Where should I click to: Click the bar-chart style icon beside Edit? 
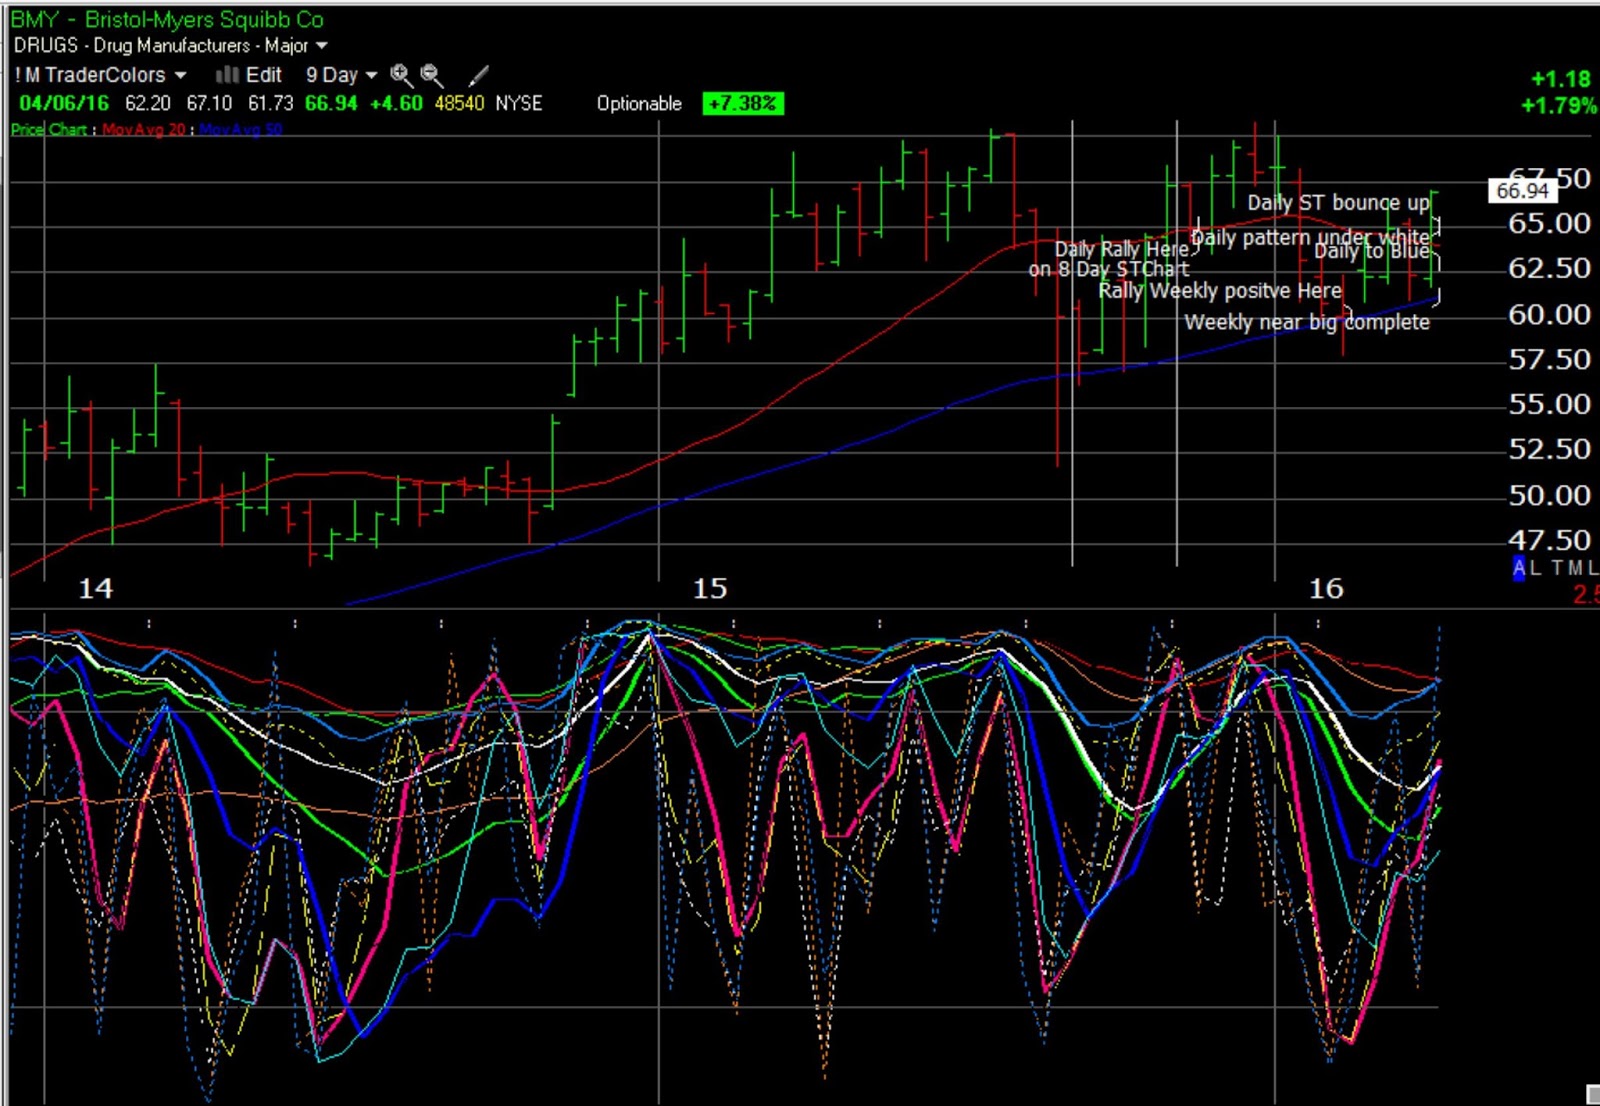click(x=228, y=74)
